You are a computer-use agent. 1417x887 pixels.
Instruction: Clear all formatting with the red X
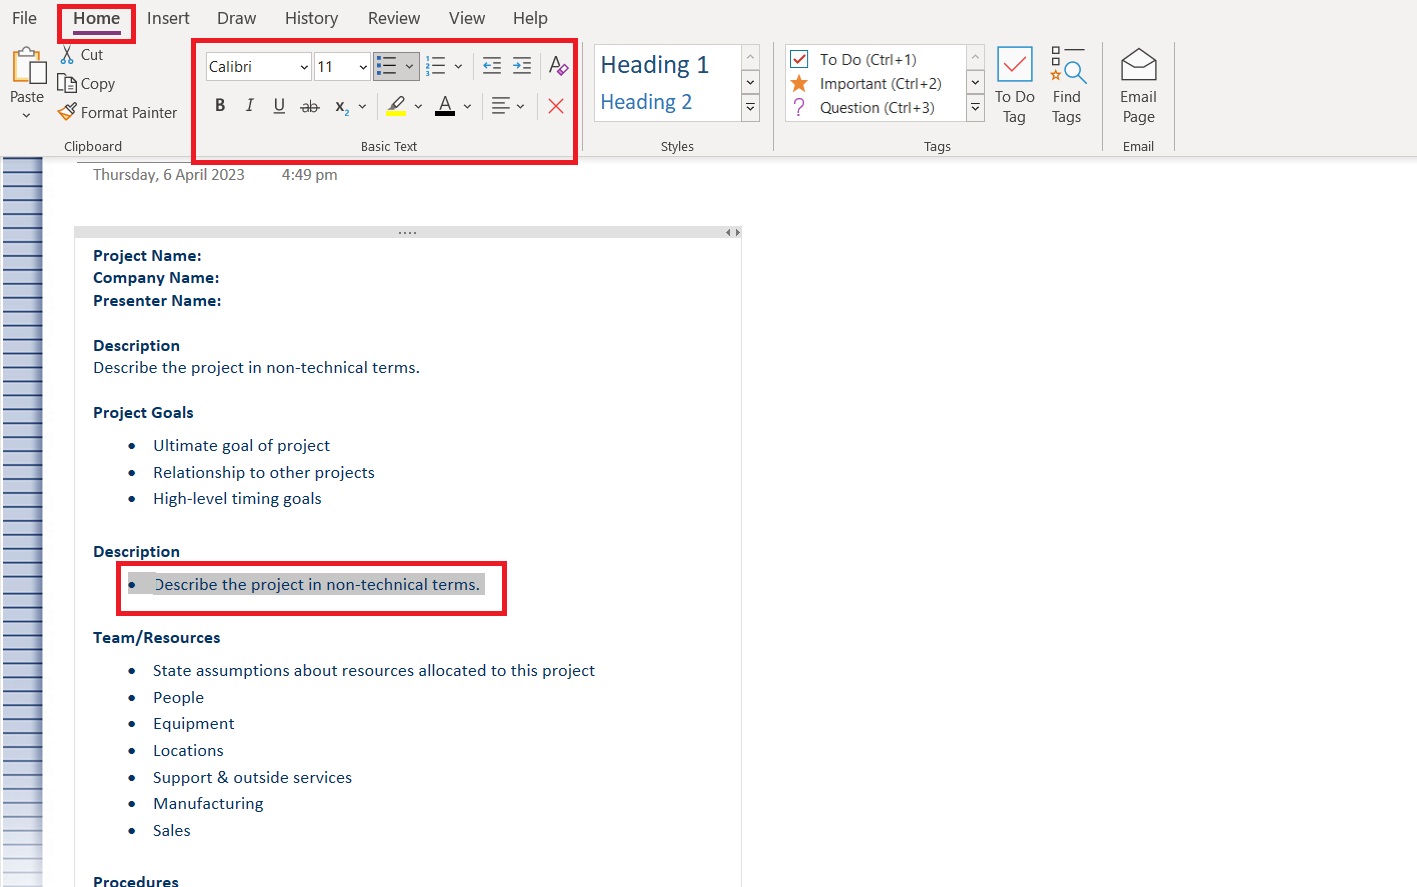point(555,105)
